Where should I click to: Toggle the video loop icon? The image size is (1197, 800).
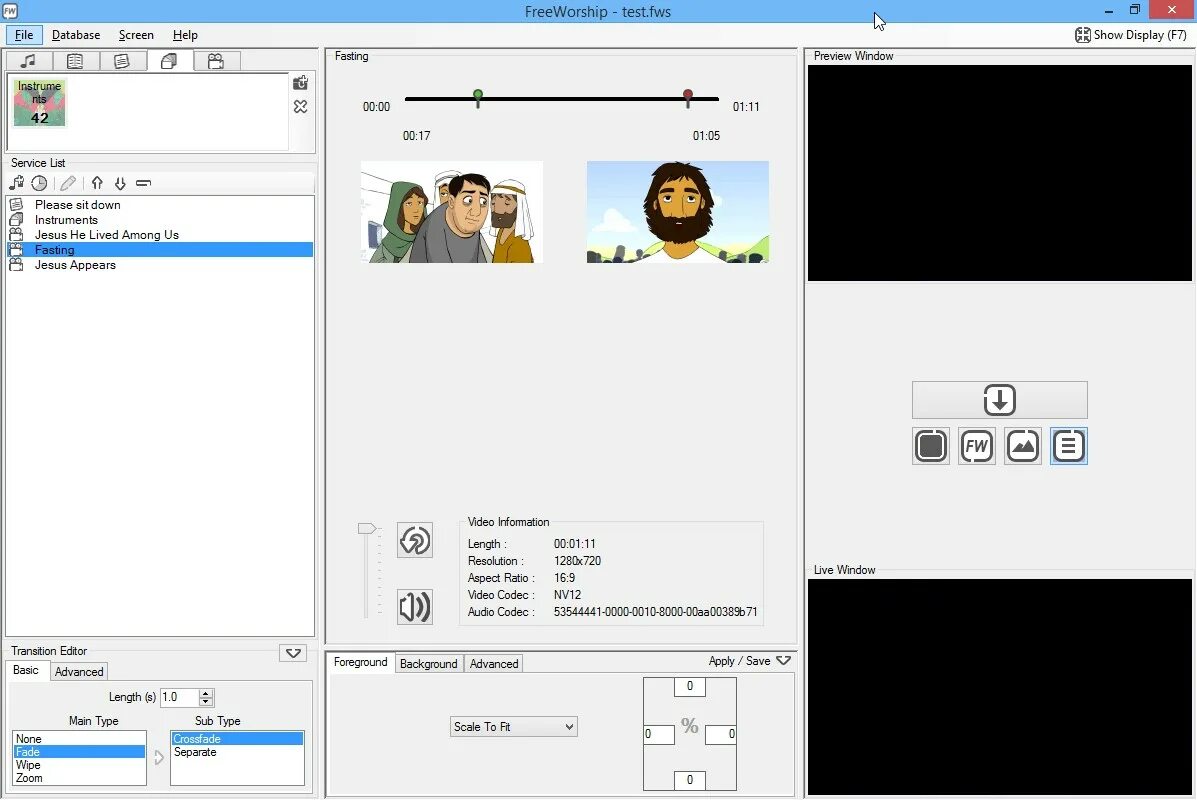pos(415,540)
